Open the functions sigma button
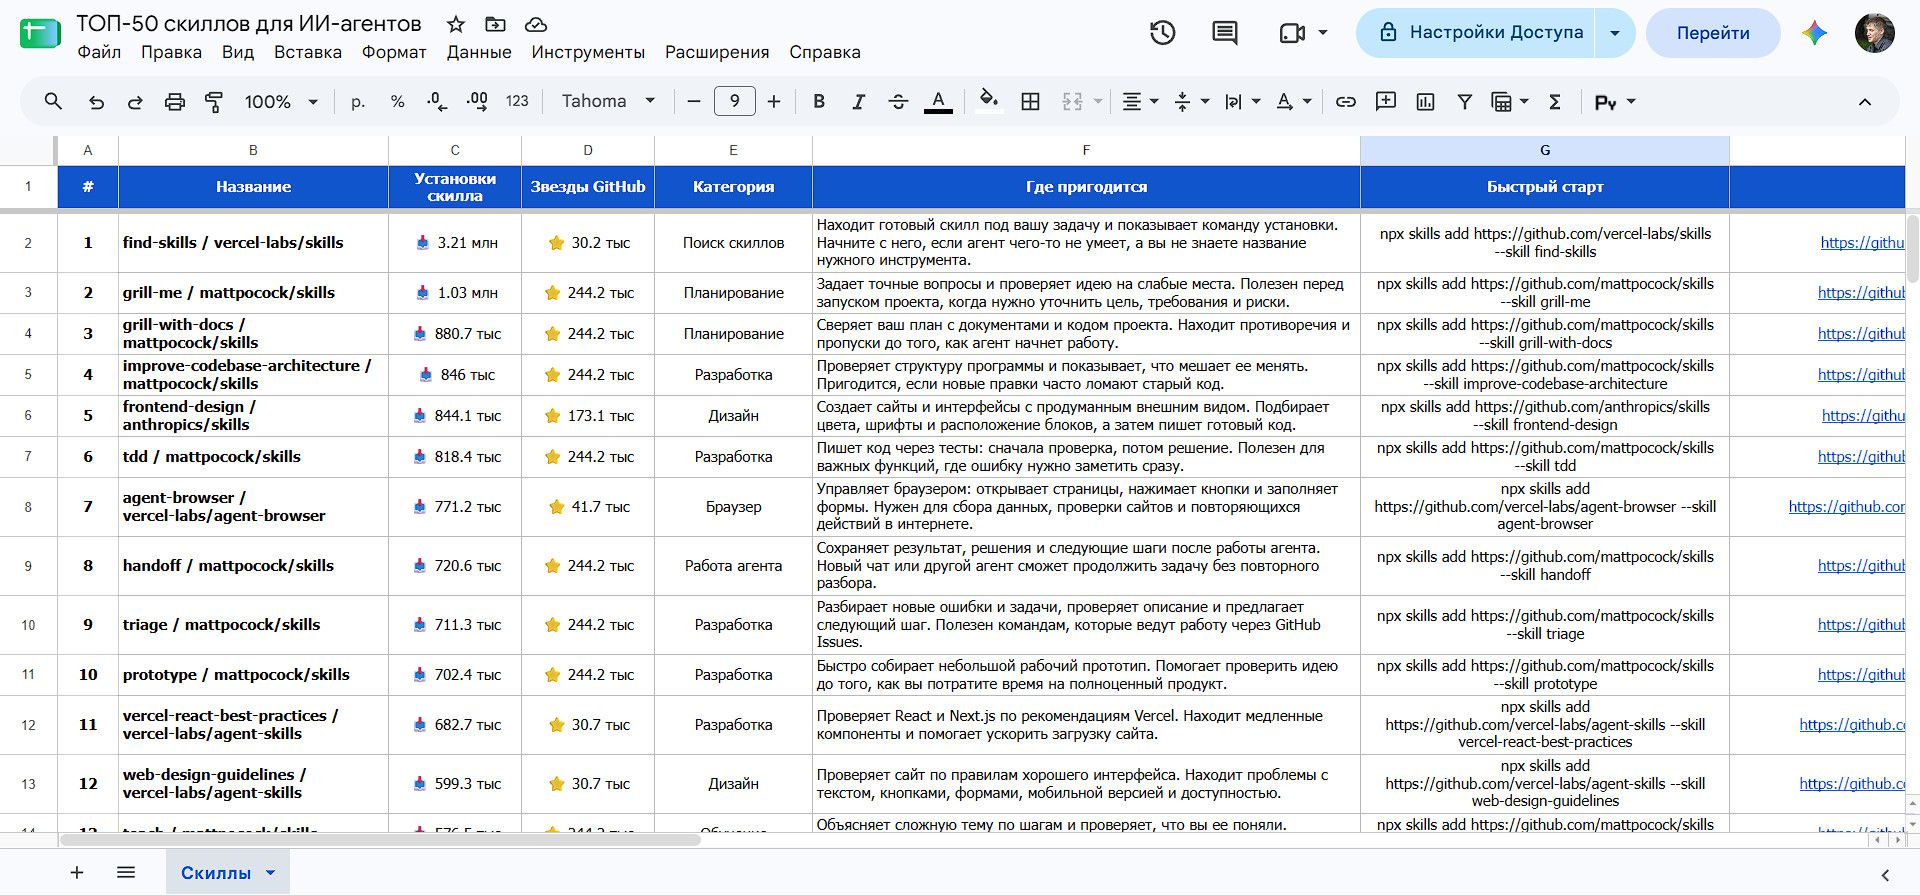The width and height of the screenshot is (1920, 895). coord(1555,102)
